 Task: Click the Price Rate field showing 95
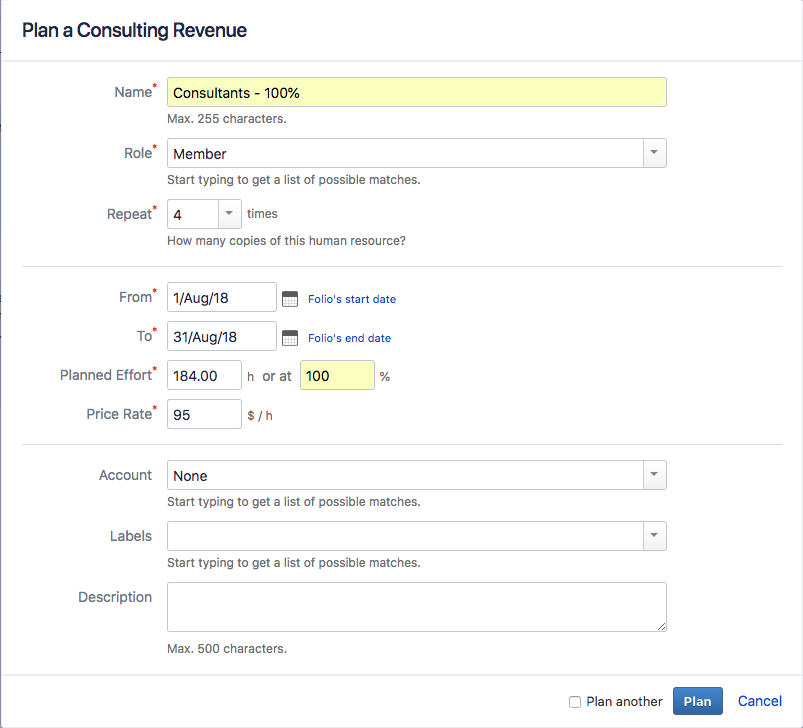tap(203, 413)
